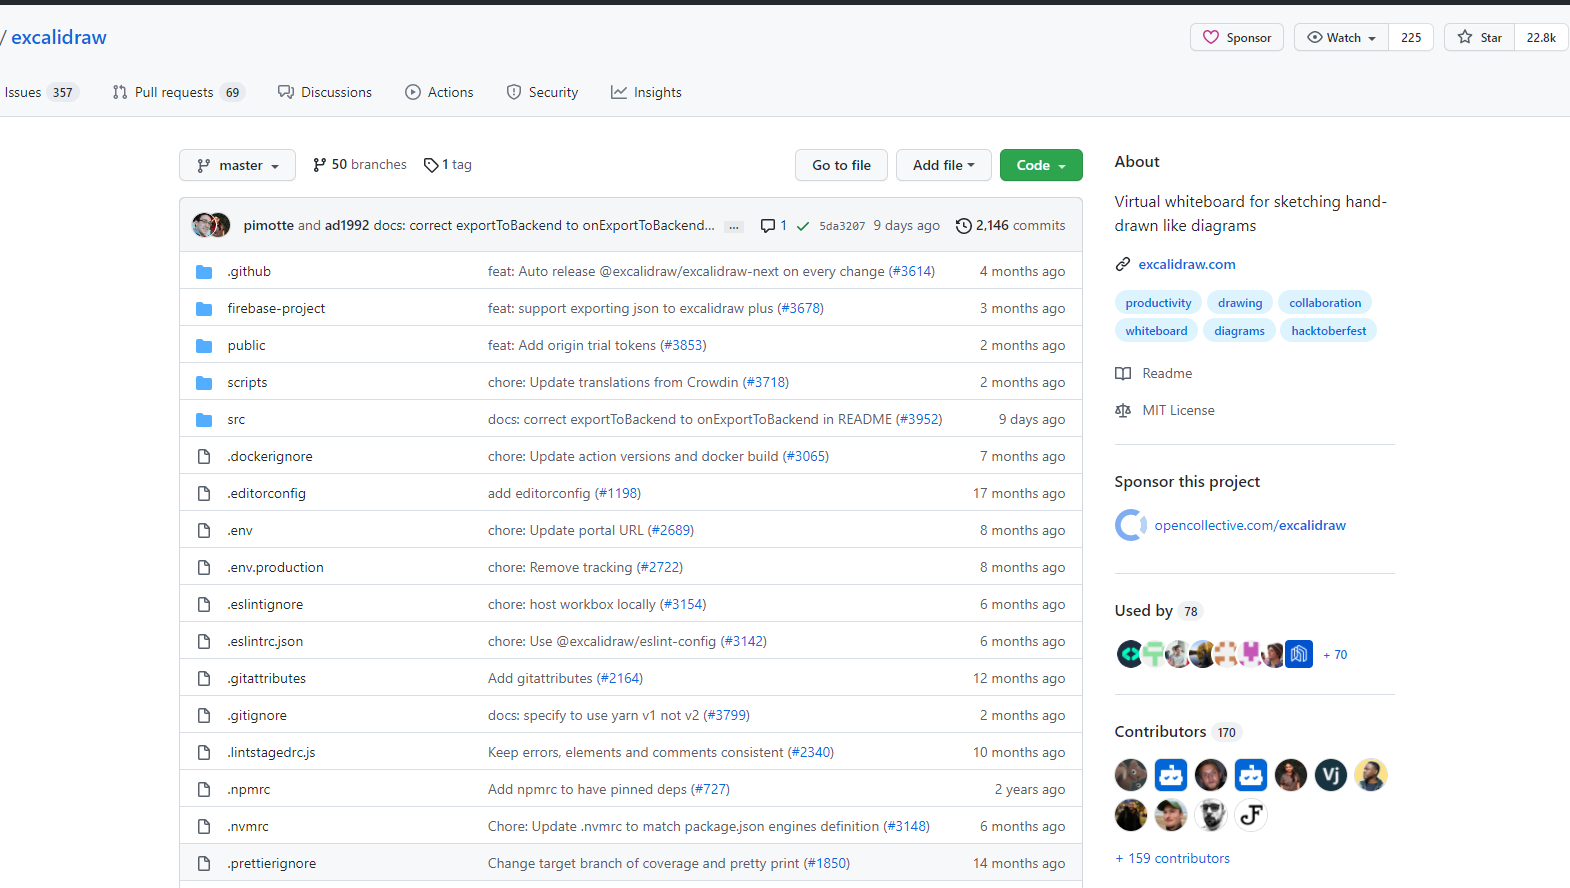Click the opencollective logo icon
Viewport: 1570px width, 888px height.
tap(1131, 525)
